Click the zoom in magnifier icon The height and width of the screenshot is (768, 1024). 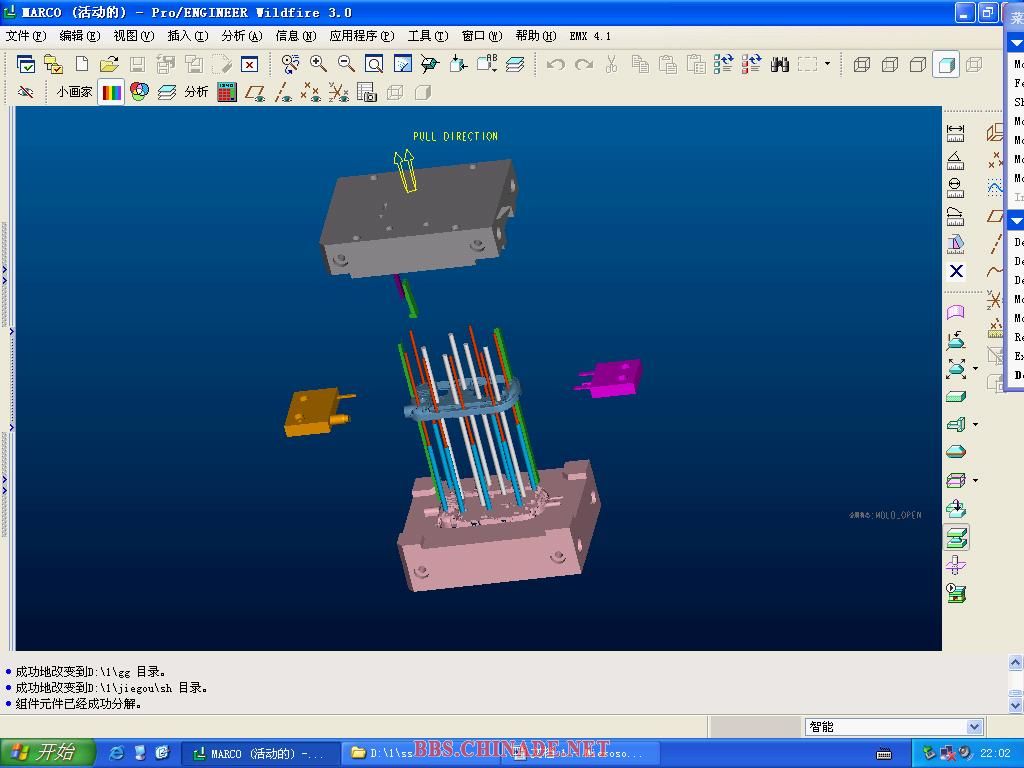pyautogui.click(x=318, y=64)
